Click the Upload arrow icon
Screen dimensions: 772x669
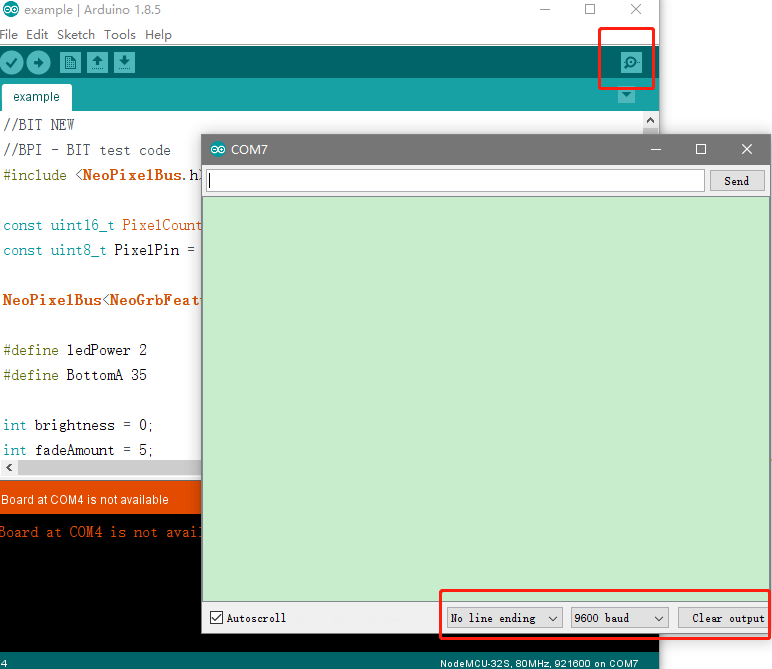tap(38, 63)
